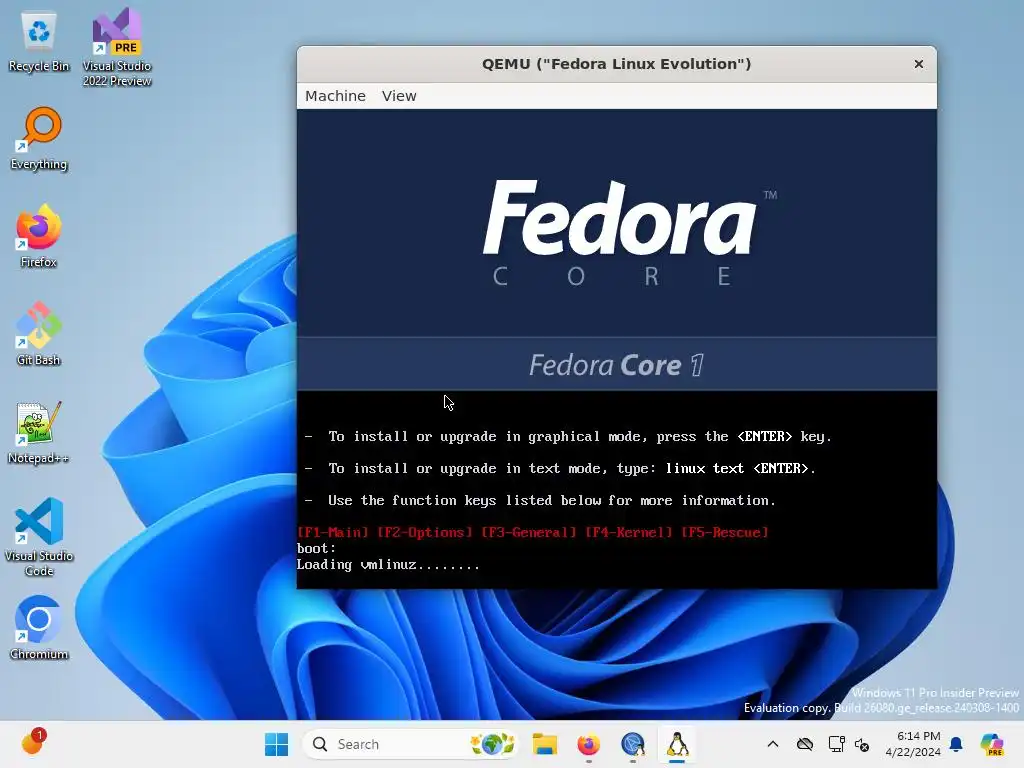Viewport: 1024px width, 768px height.
Task: Click the taskbar Search box
Action: [x=411, y=744]
